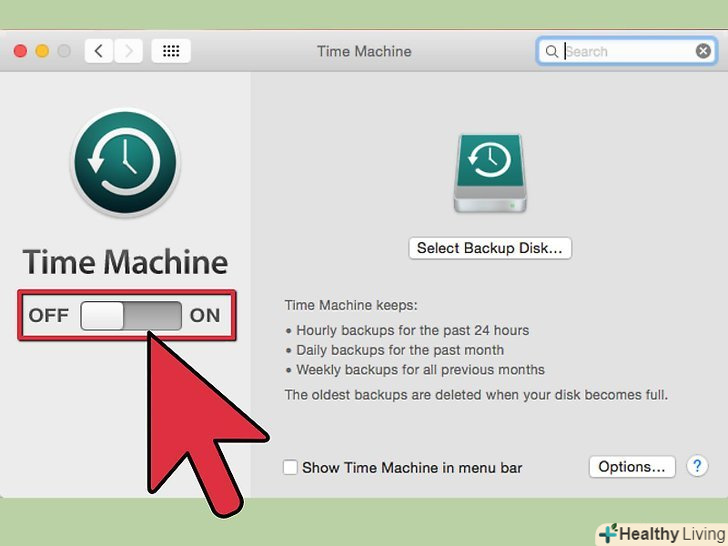
Task: Open help with the question mark button
Action: point(697,466)
